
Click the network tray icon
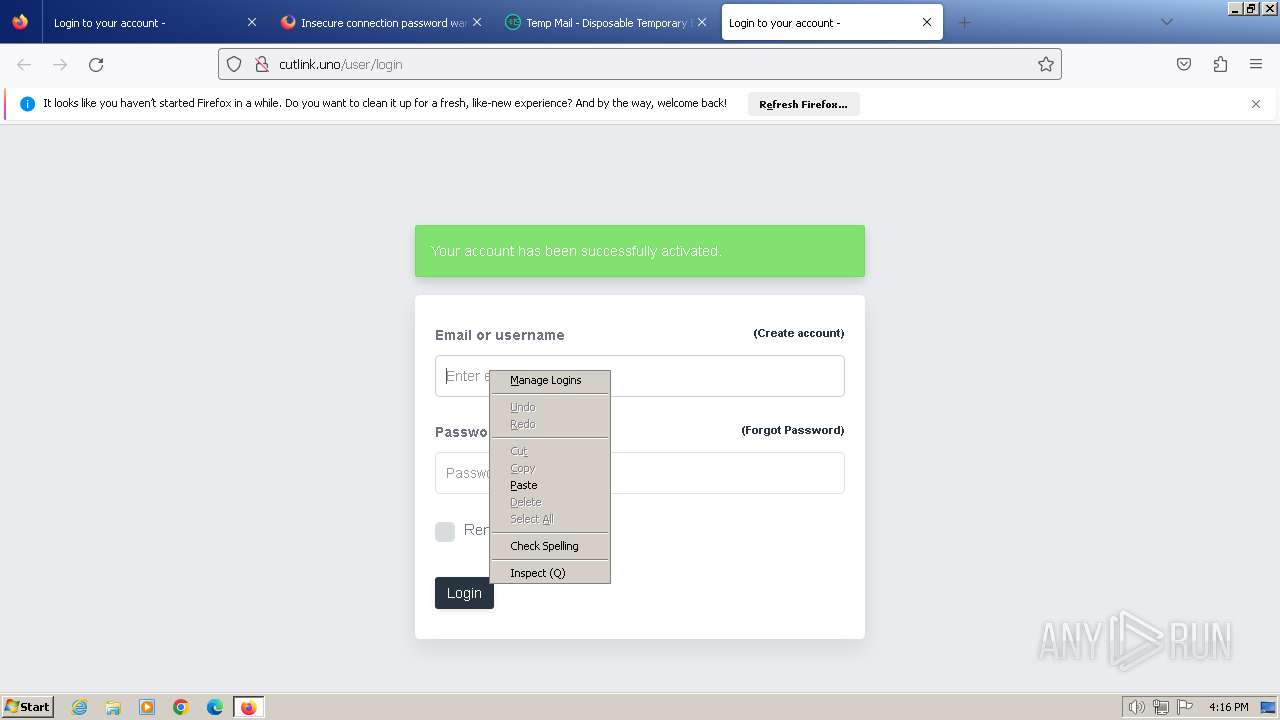click(1161, 707)
